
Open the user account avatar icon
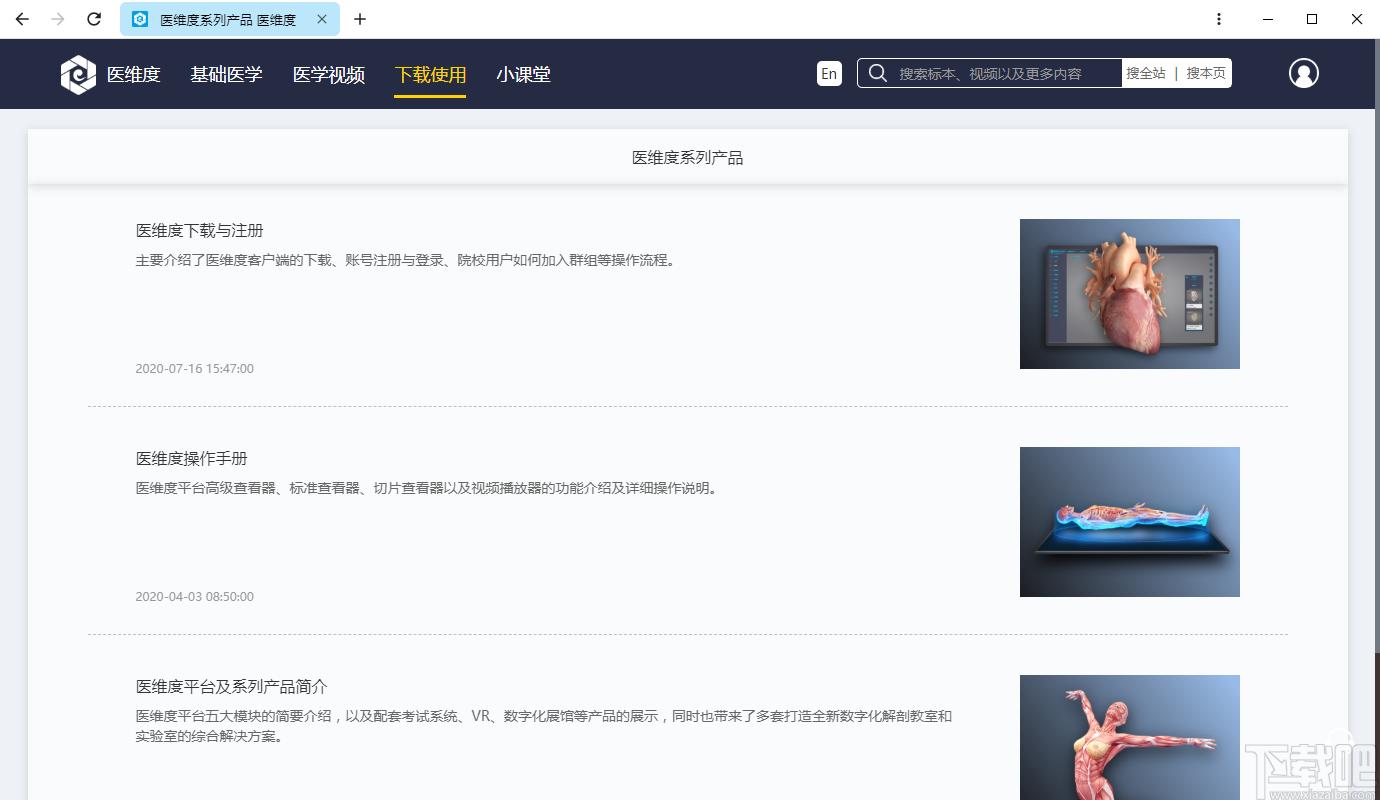tap(1304, 73)
